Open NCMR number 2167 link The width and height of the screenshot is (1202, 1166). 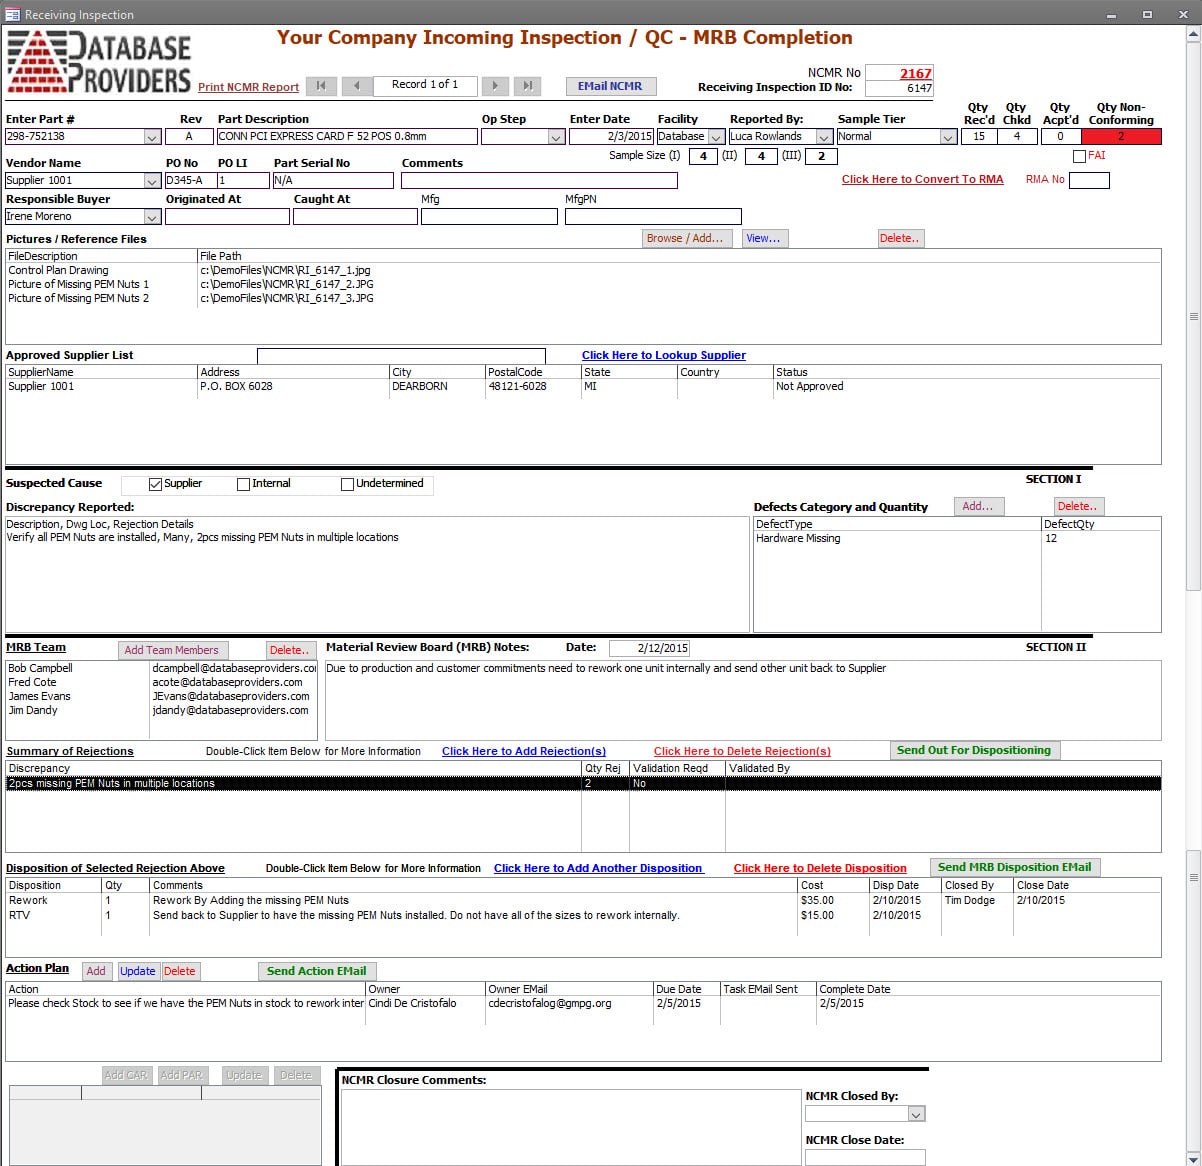915,73
